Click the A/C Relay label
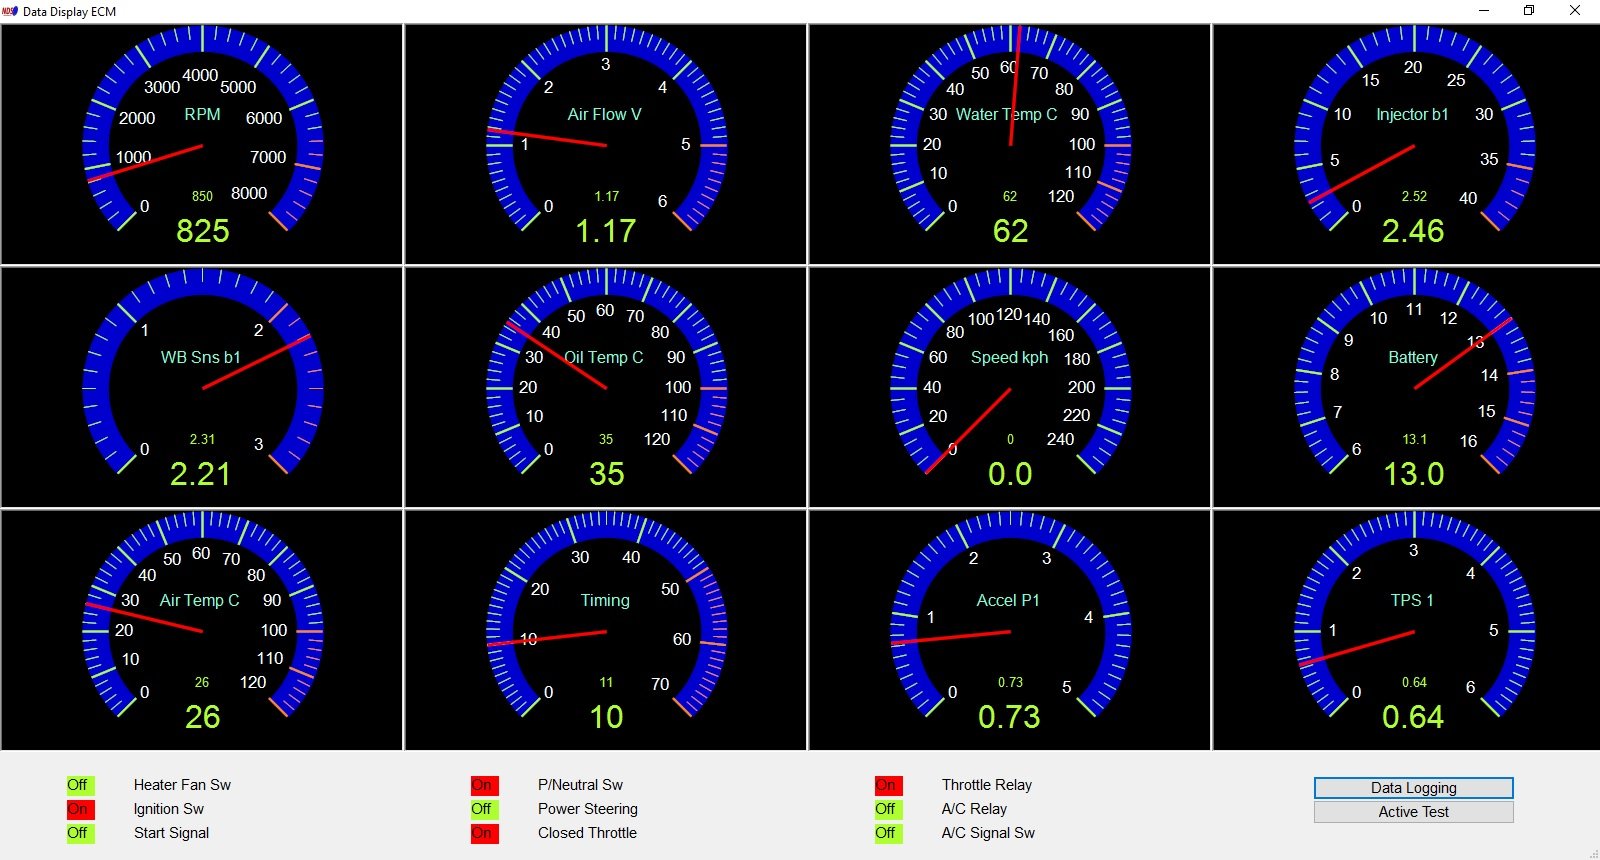Image resolution: width=1600 pixels, height=860 pixels. pyautogui.click(x=974, y=809)
